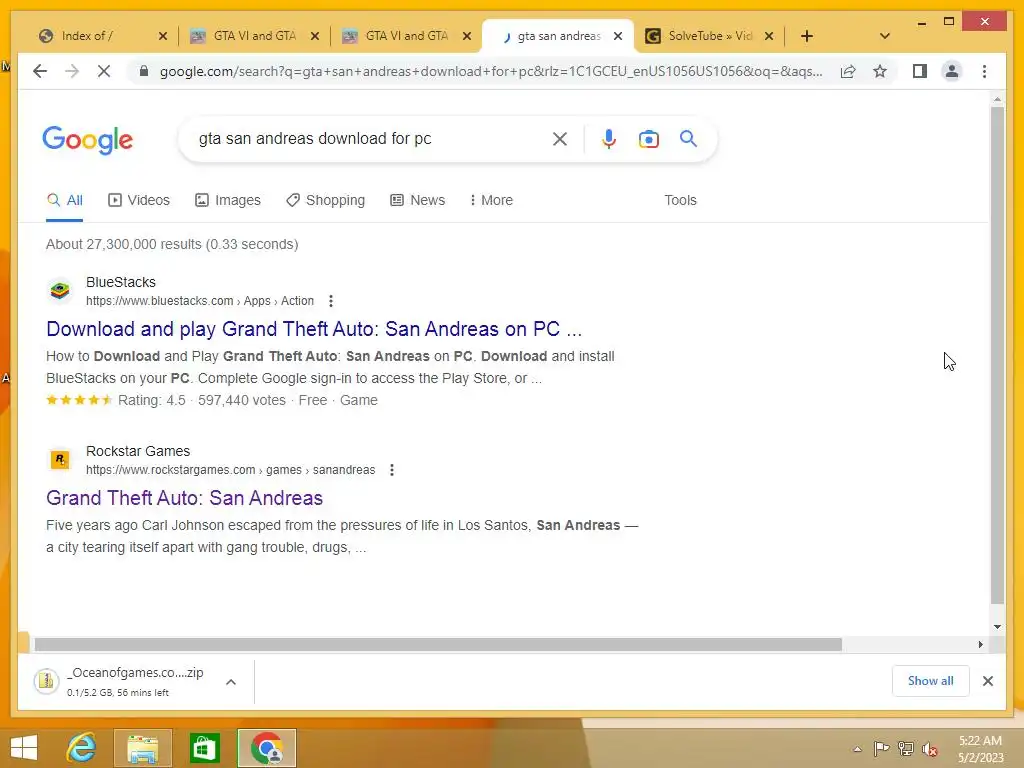This screenshot has width=1024, height=768.
Task: Click the forward navigation arrow
Action: click(x=72, y=71)
